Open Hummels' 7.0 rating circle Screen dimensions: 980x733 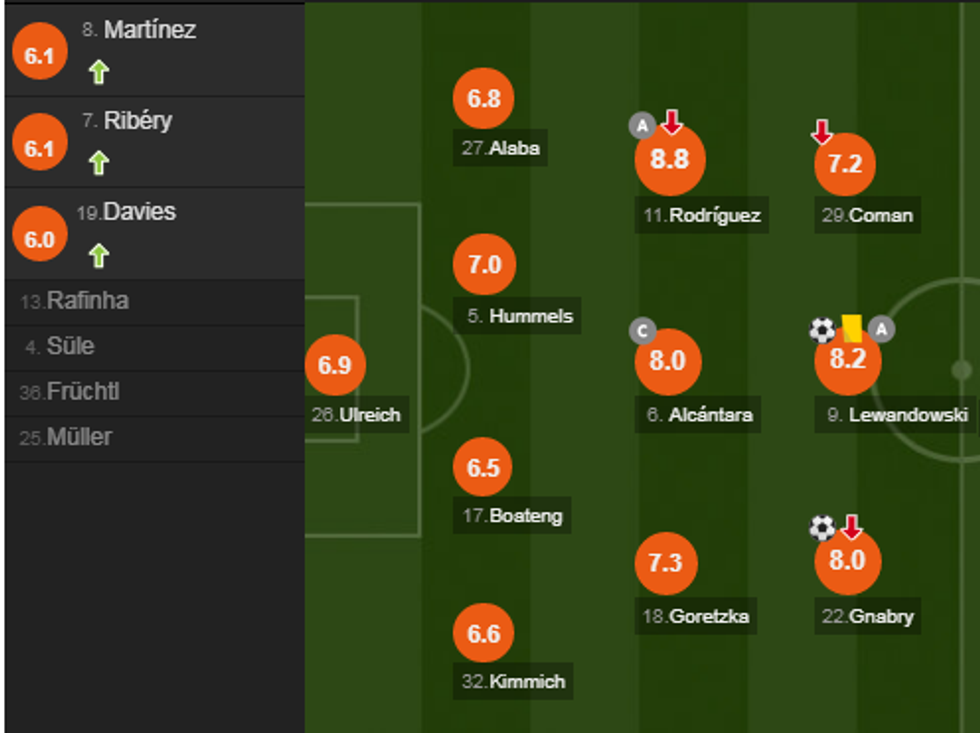click(484, 265)
